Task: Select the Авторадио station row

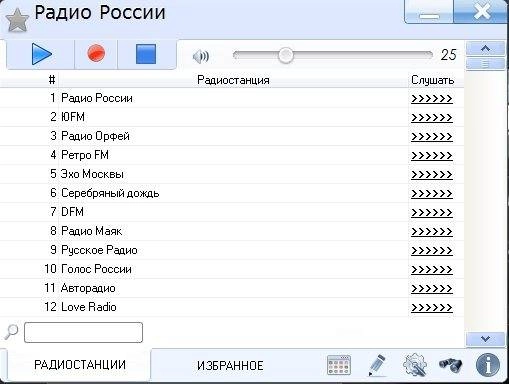Action: (x=232, y=288)
